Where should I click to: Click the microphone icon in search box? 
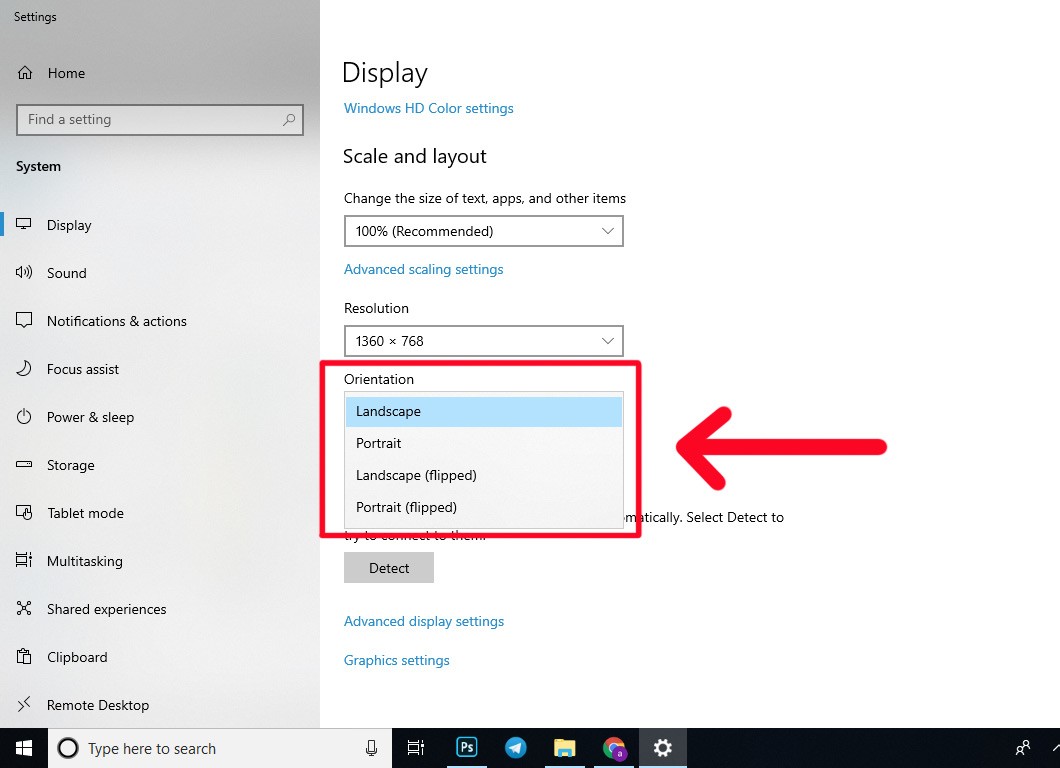pos(371,748)
